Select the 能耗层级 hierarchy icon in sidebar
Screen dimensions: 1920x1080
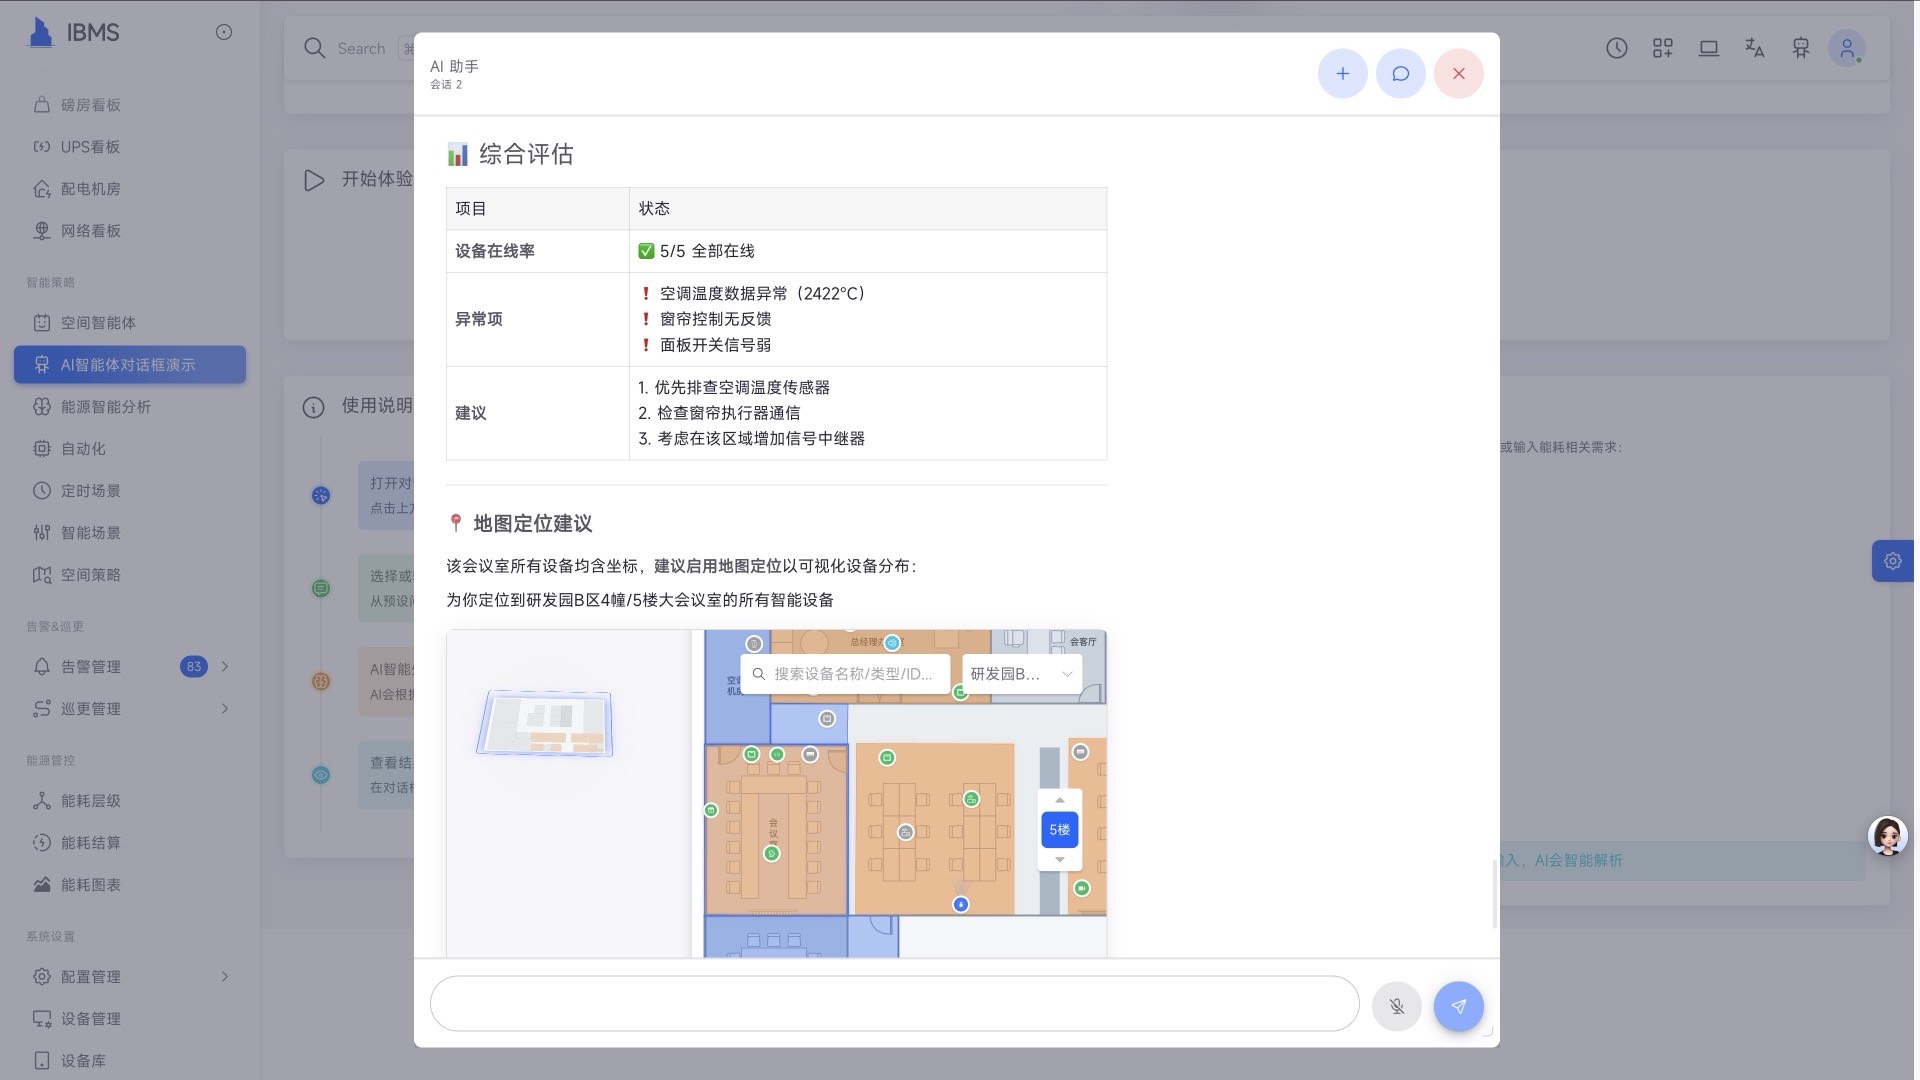coord(41,800)
